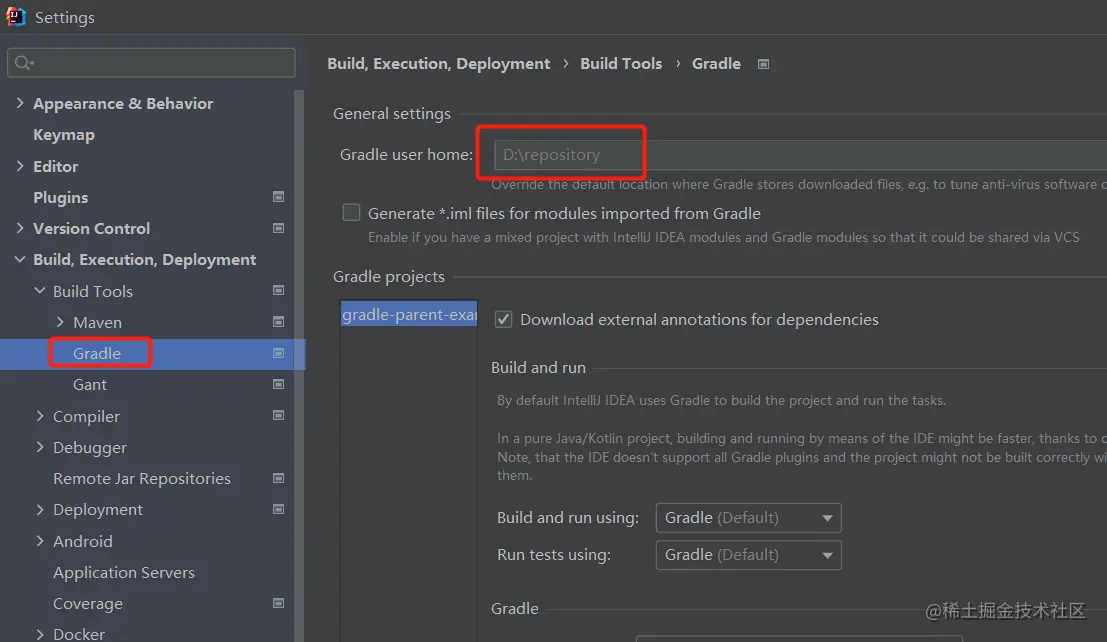The height and width of the screenshot is (642, 1107).
Task: Select gradle-parent-example project in list
Action: click(409, 314)
